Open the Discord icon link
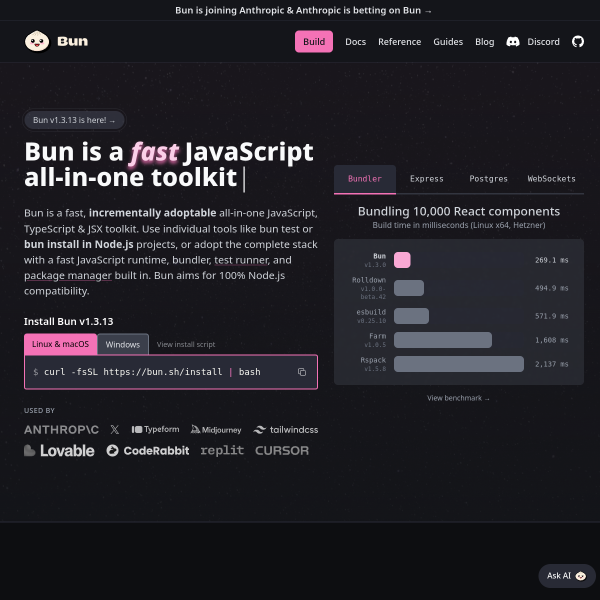 pyautogui.click(x=513, y=42)
